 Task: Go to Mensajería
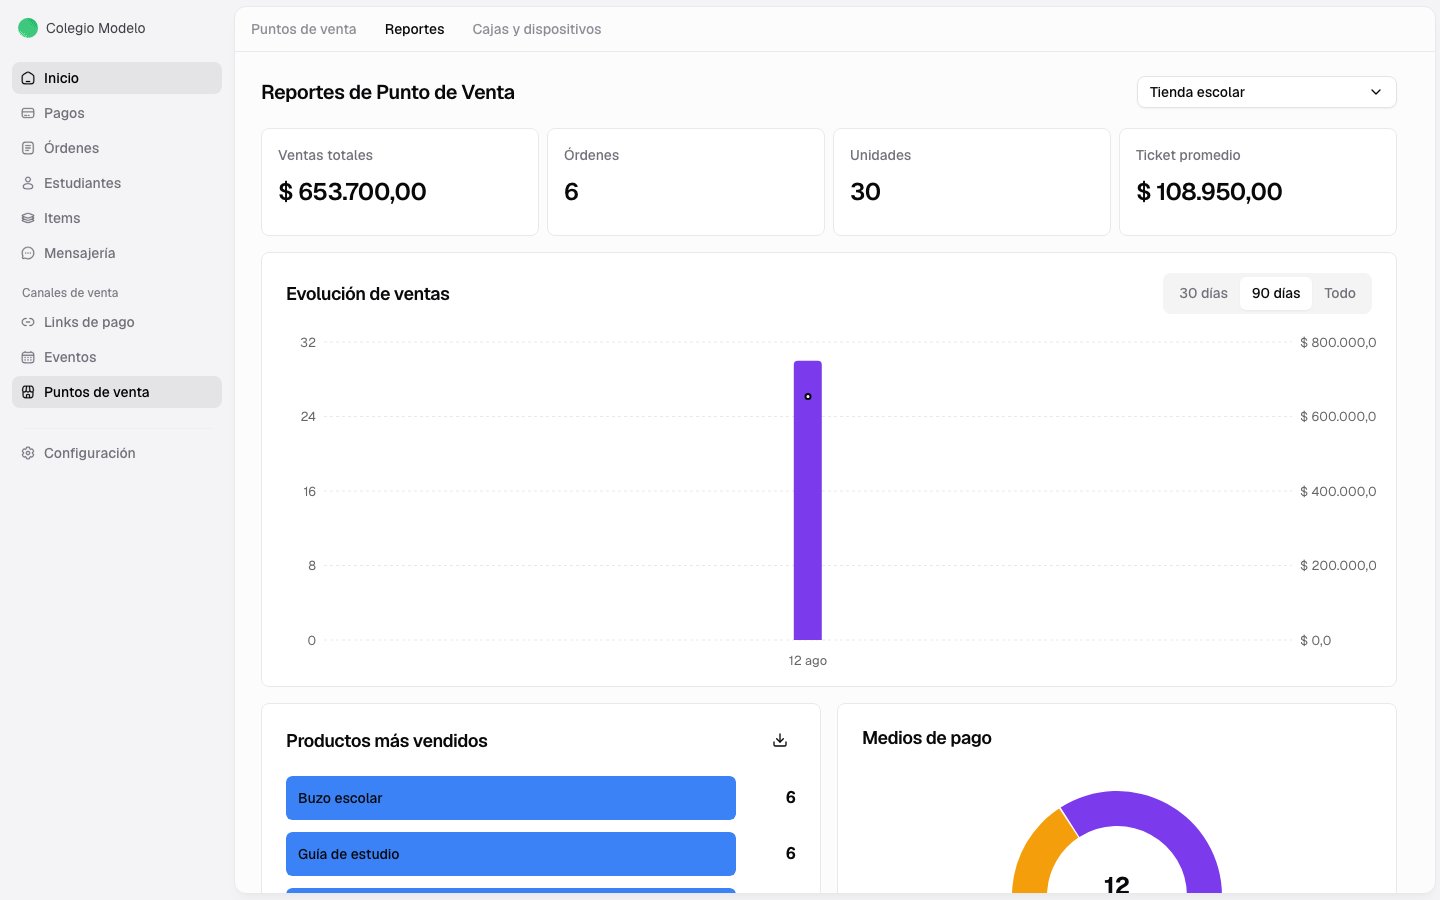[x=117, y=253]
